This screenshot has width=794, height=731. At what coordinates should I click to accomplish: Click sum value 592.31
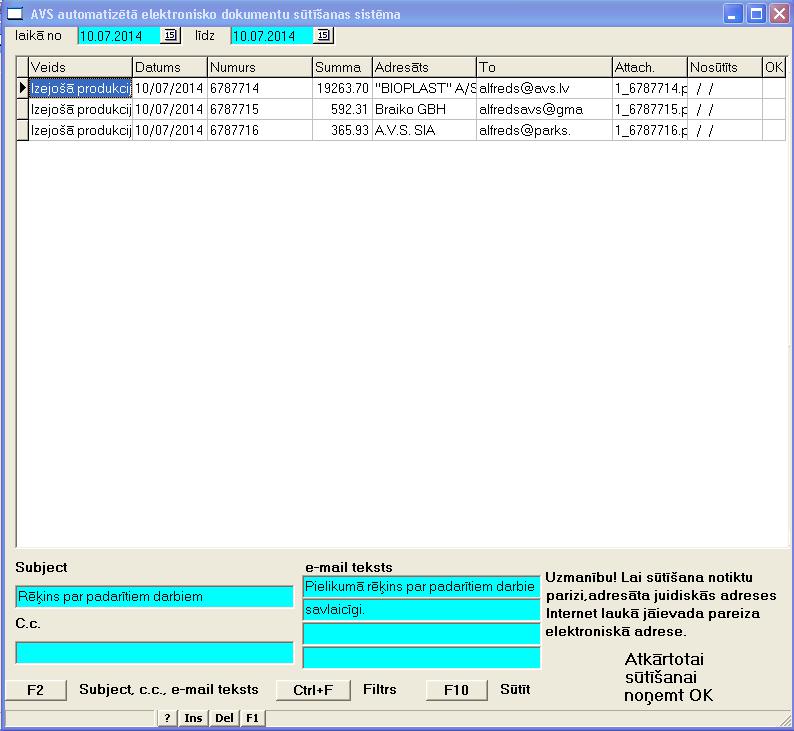(x=342, y=109)
